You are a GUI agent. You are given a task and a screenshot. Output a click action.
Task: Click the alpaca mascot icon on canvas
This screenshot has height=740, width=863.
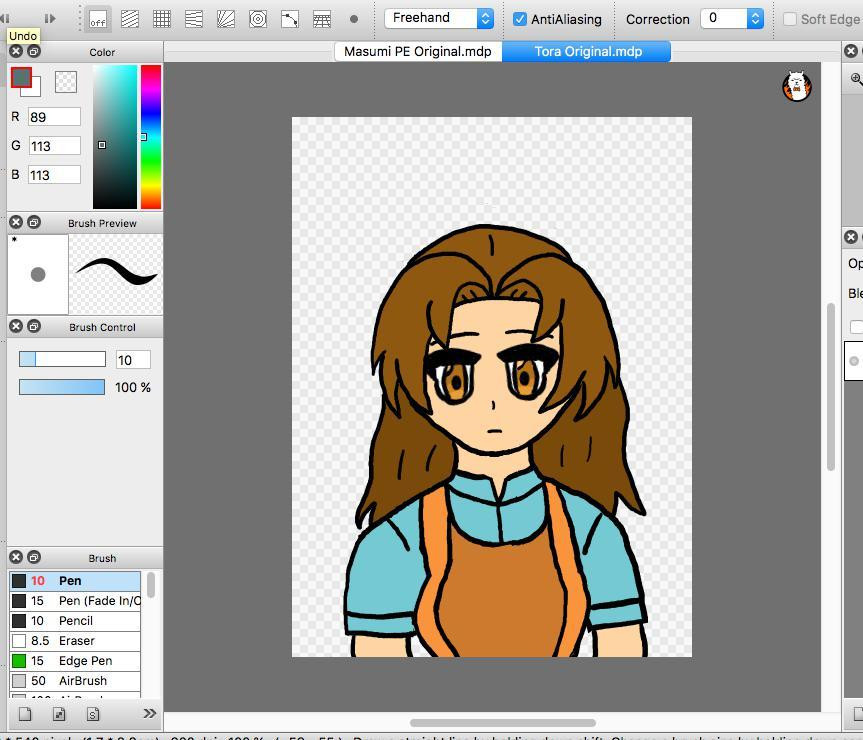tap(796, 86)
